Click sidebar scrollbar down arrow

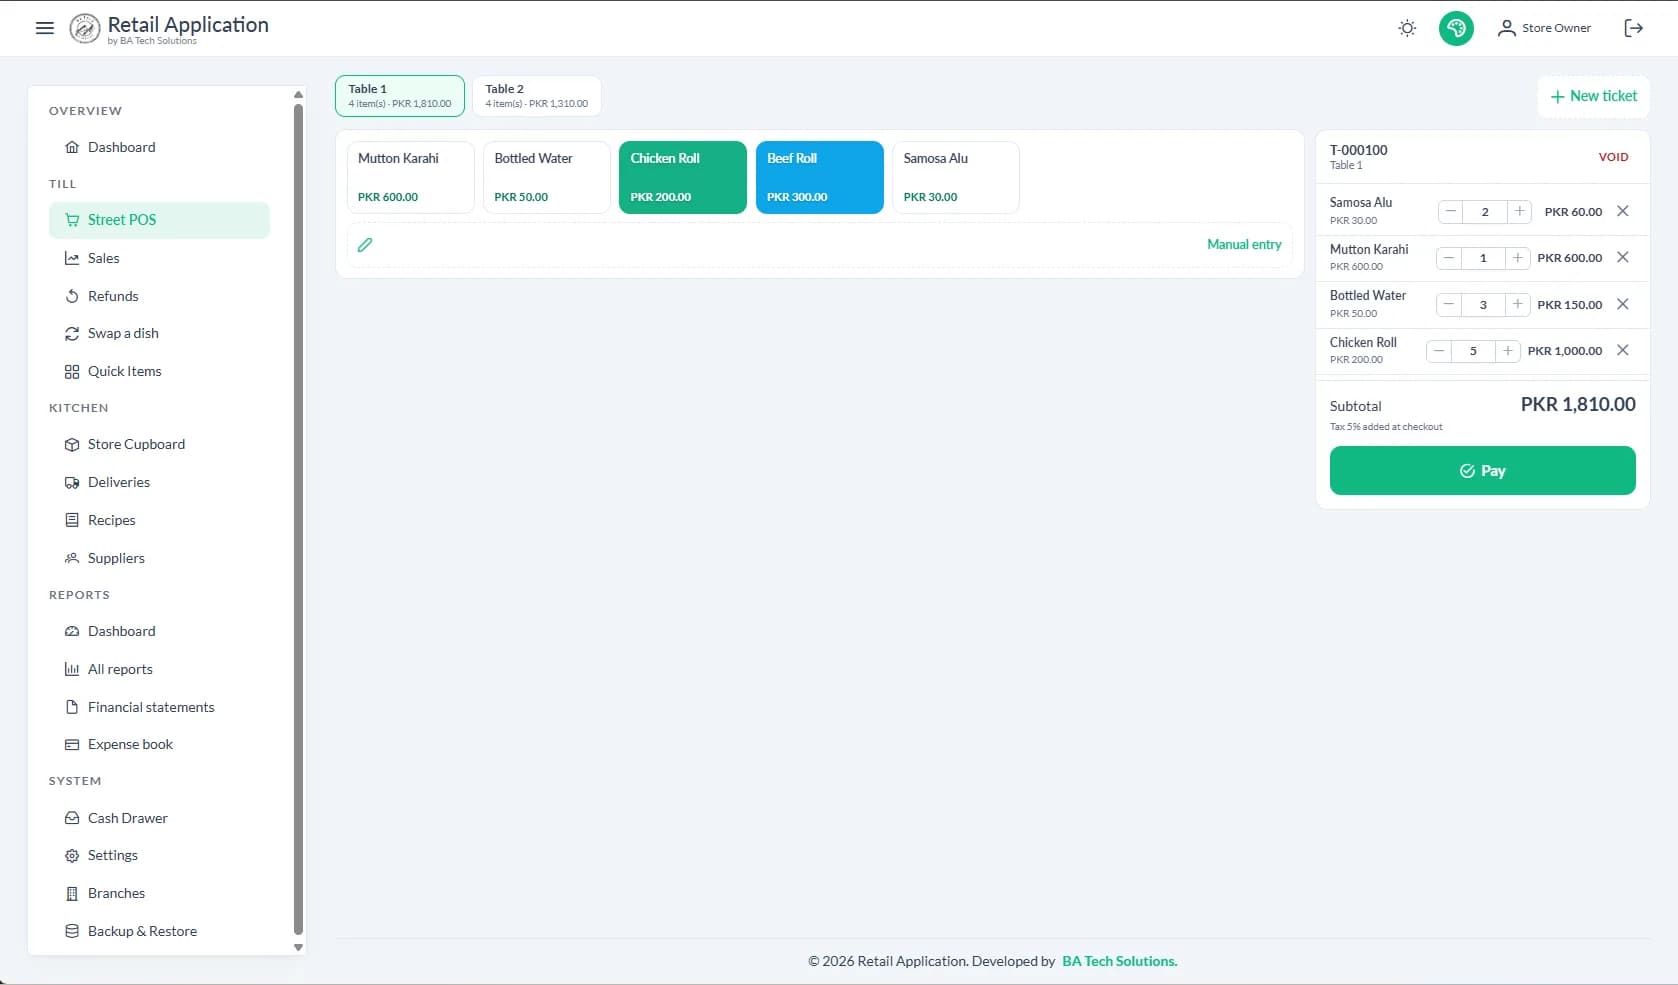click(298, 947)
